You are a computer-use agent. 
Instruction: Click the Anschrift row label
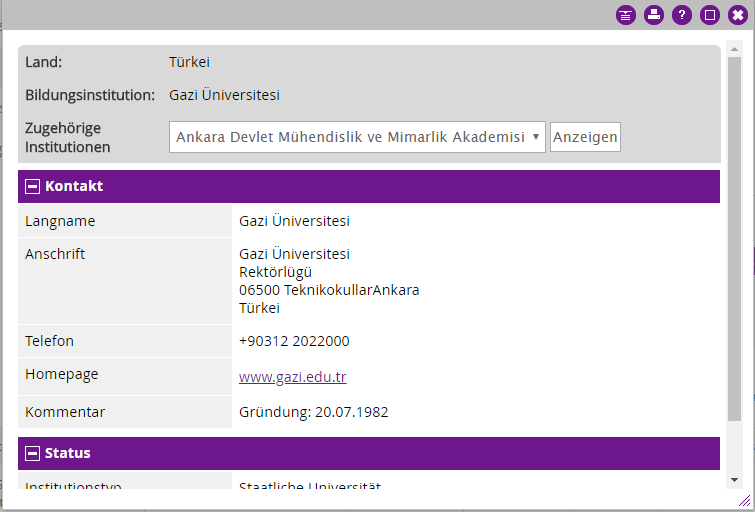tap(55, 254)
